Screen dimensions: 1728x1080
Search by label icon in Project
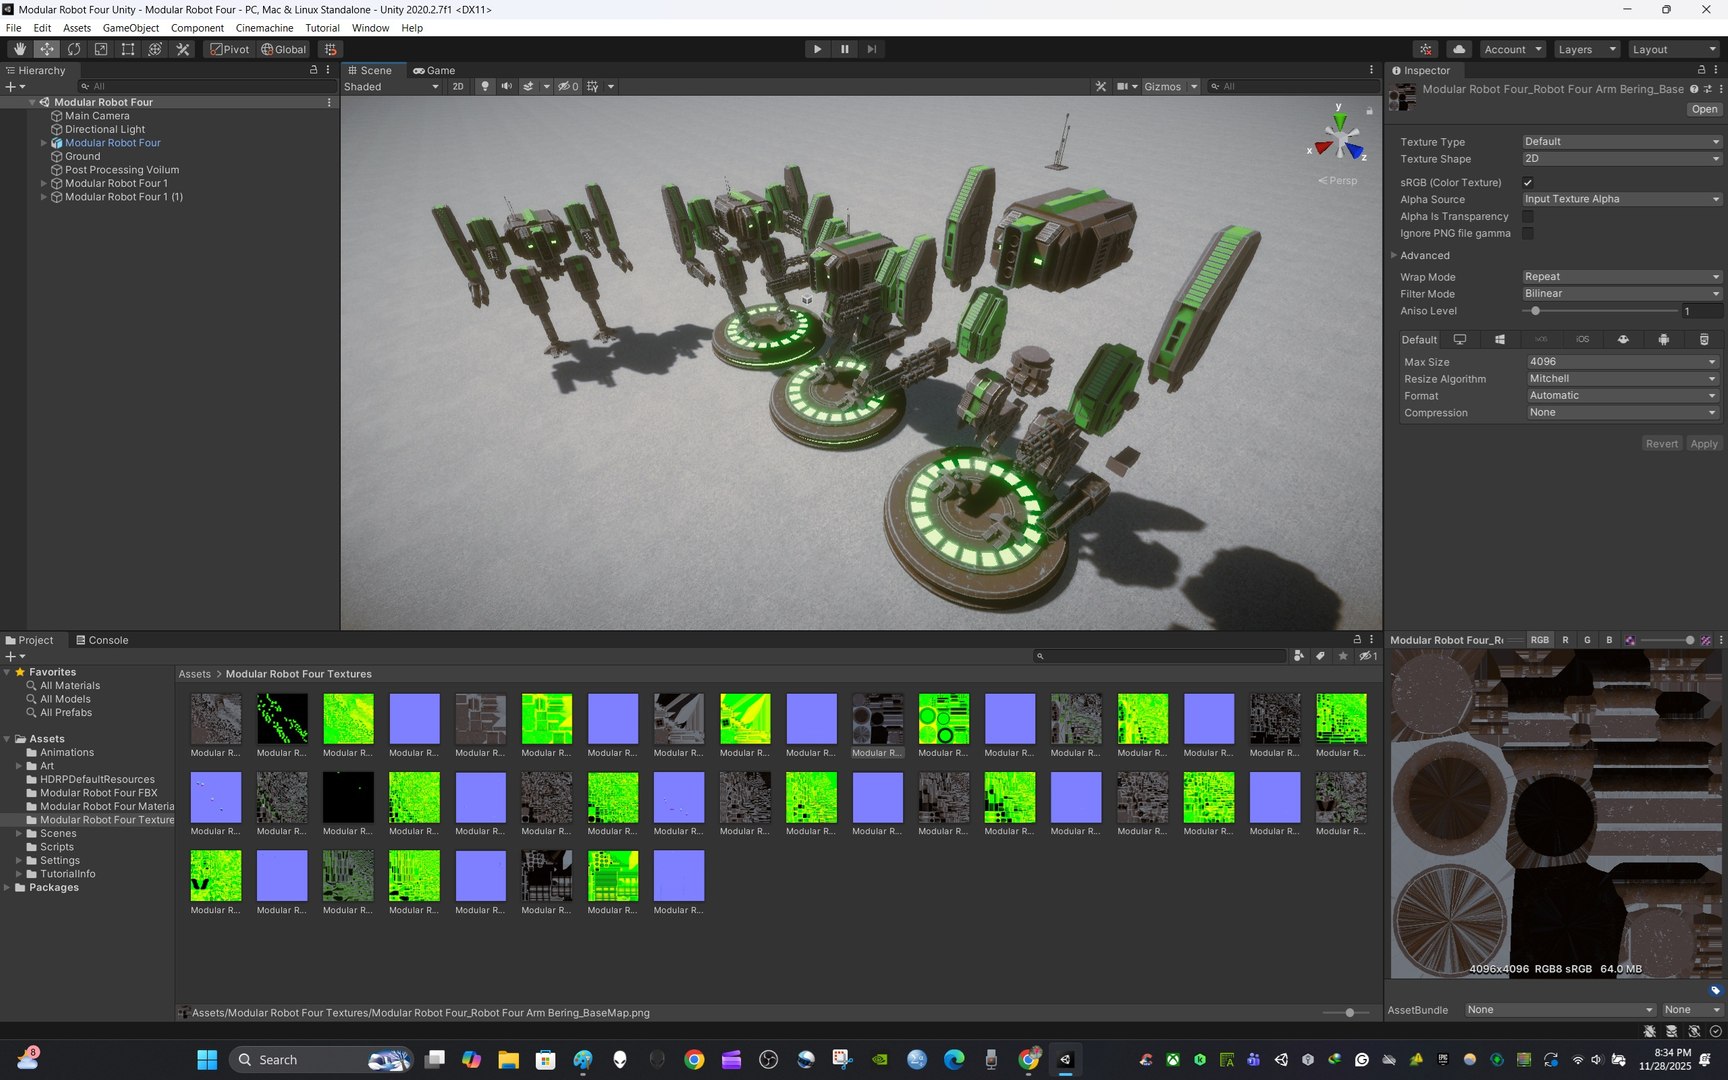click(1320, 657)
